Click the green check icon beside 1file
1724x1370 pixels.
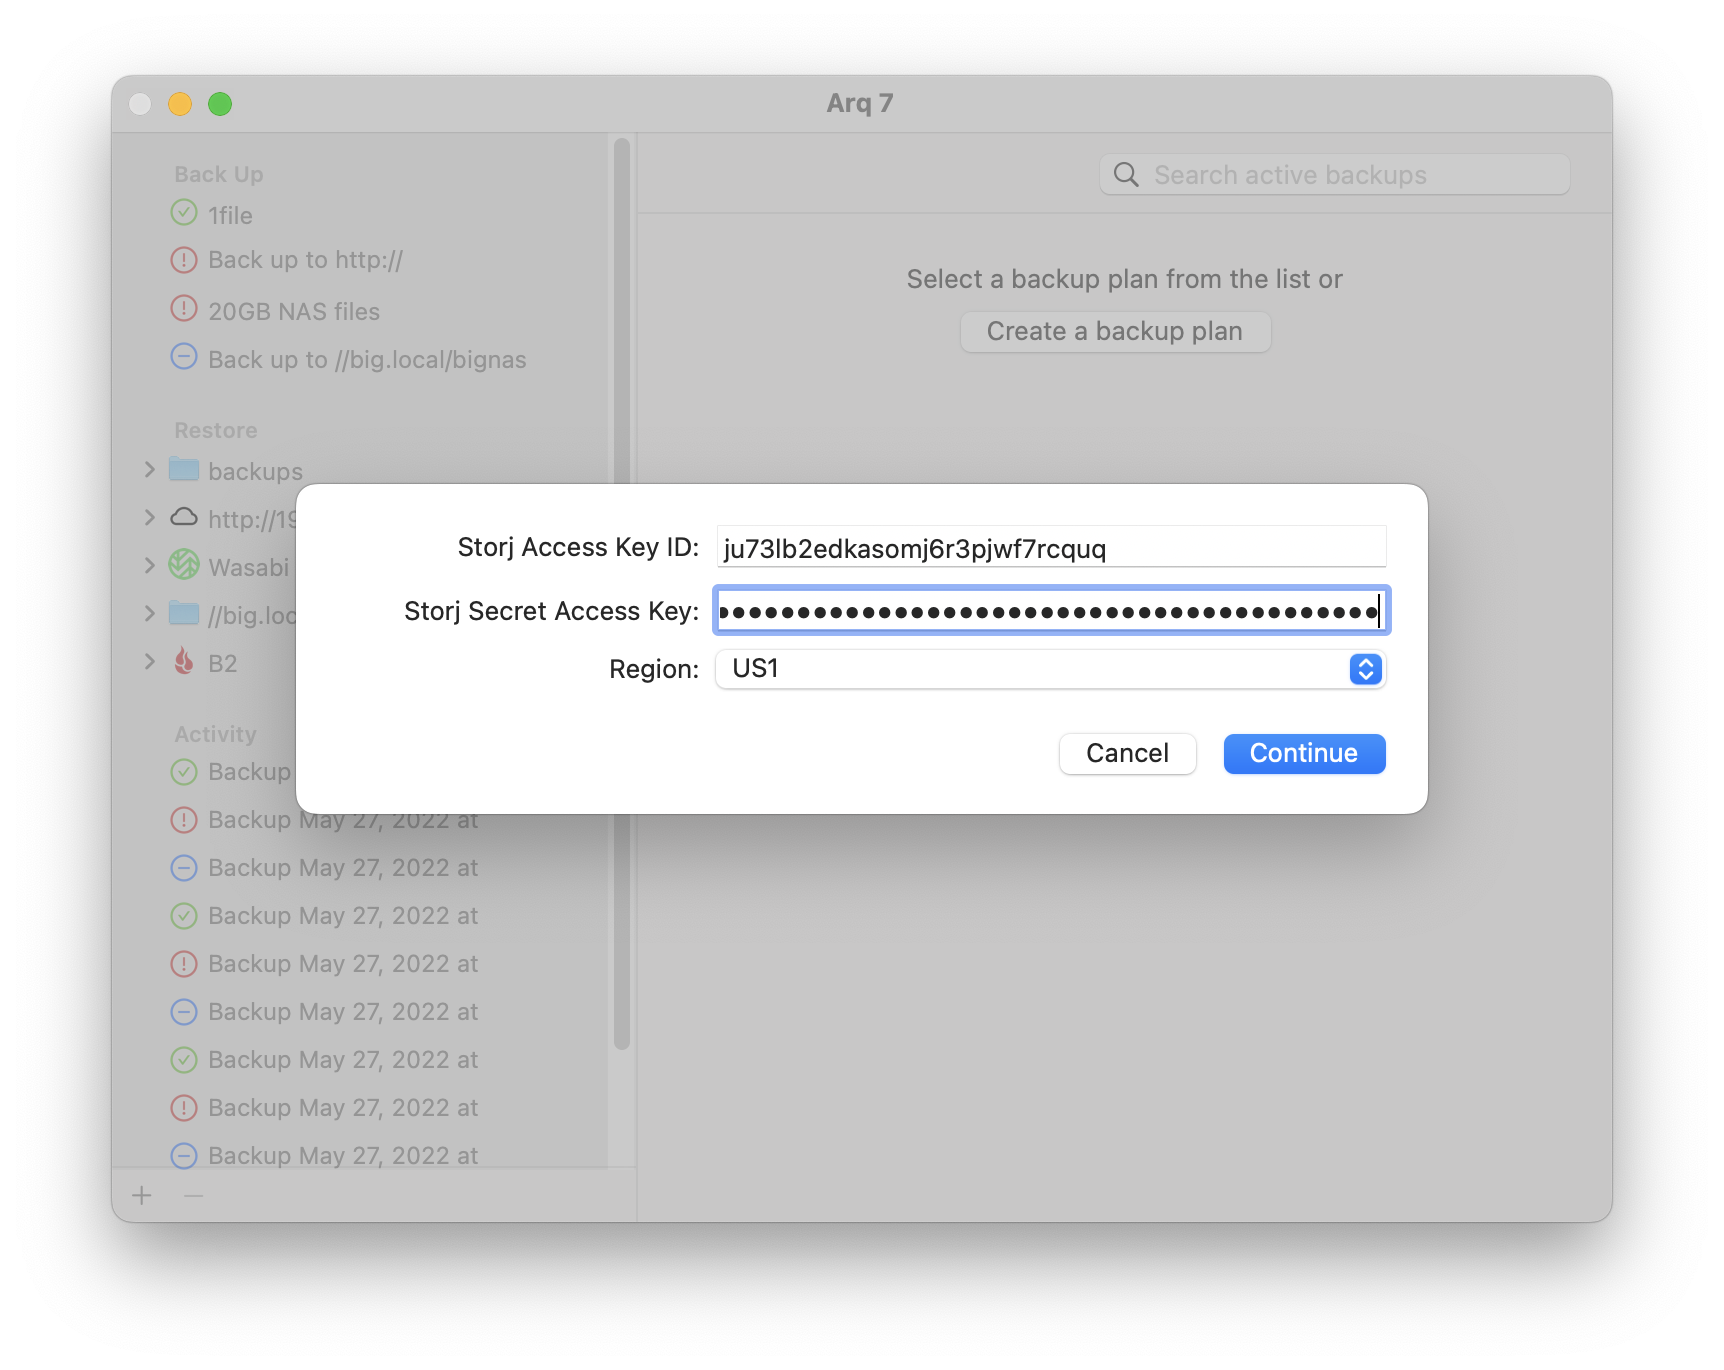pyautogui.click(x=184, y=213)
